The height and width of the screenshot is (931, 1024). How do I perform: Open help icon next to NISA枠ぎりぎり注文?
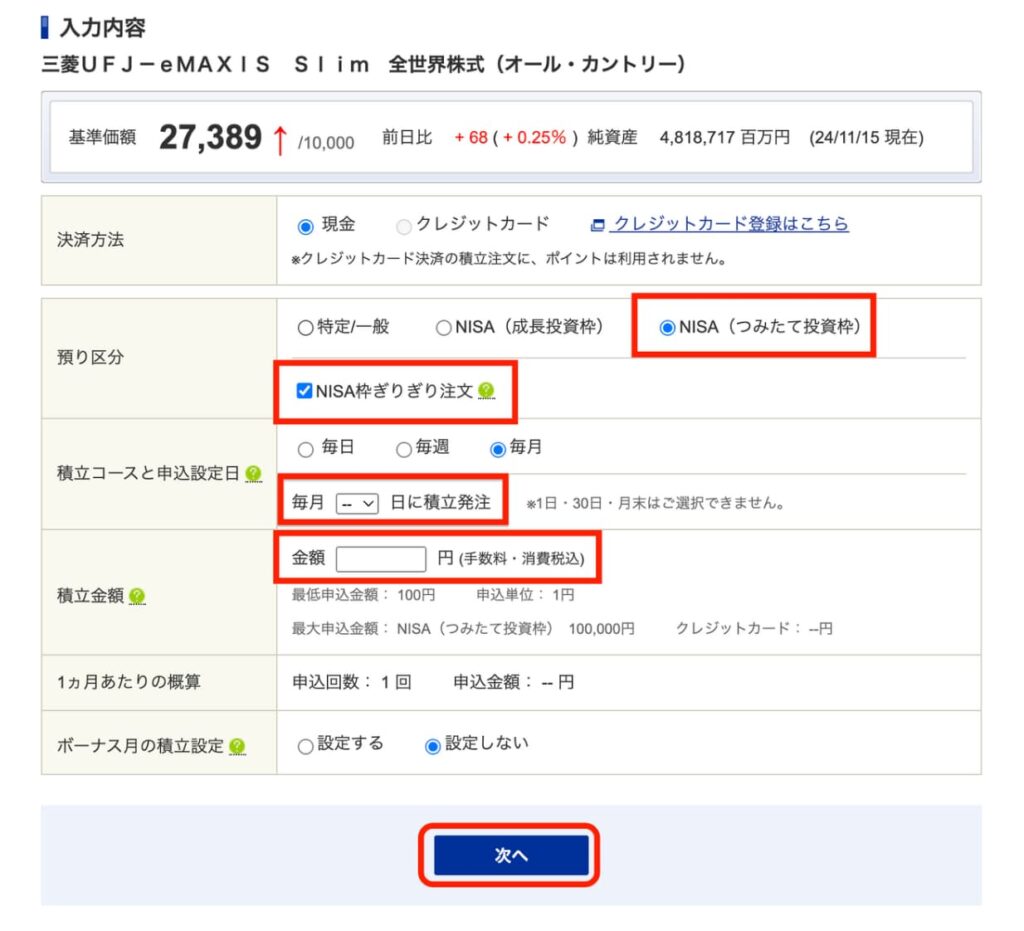[x=486, y=390]
